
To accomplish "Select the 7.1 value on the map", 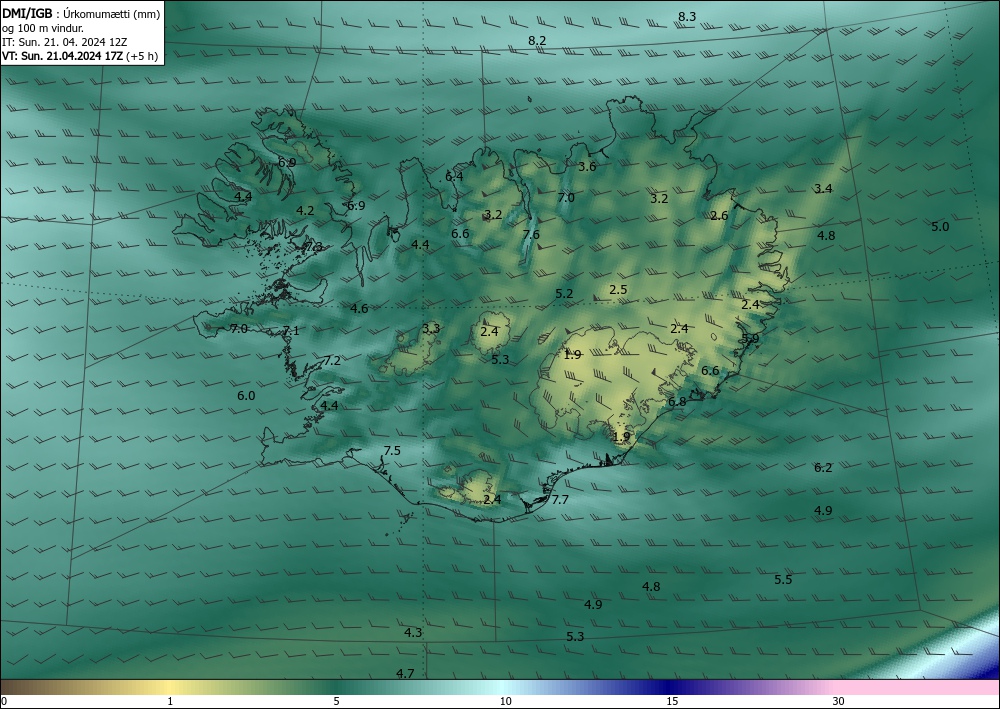I will [291, 331].
